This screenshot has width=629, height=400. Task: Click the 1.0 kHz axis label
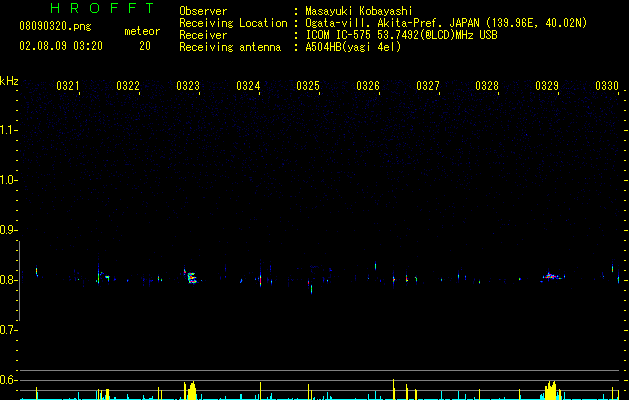(x=9, y=180)
